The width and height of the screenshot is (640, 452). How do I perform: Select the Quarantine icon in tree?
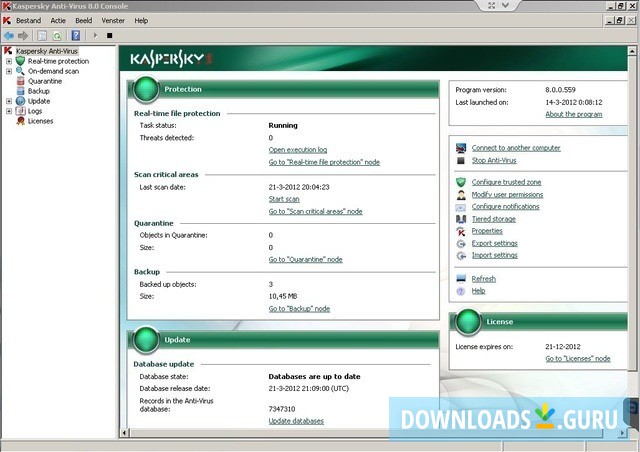(20, 81)
